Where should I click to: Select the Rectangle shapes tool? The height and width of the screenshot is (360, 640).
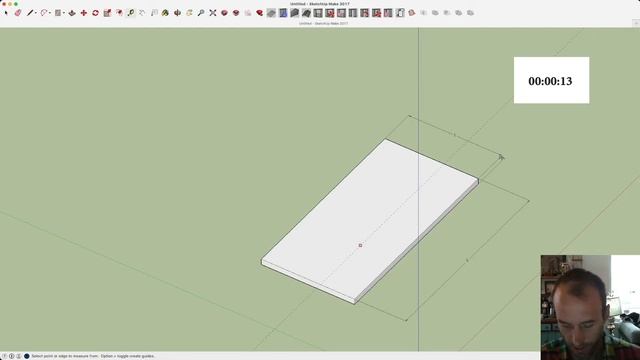(x=58, y=13)
